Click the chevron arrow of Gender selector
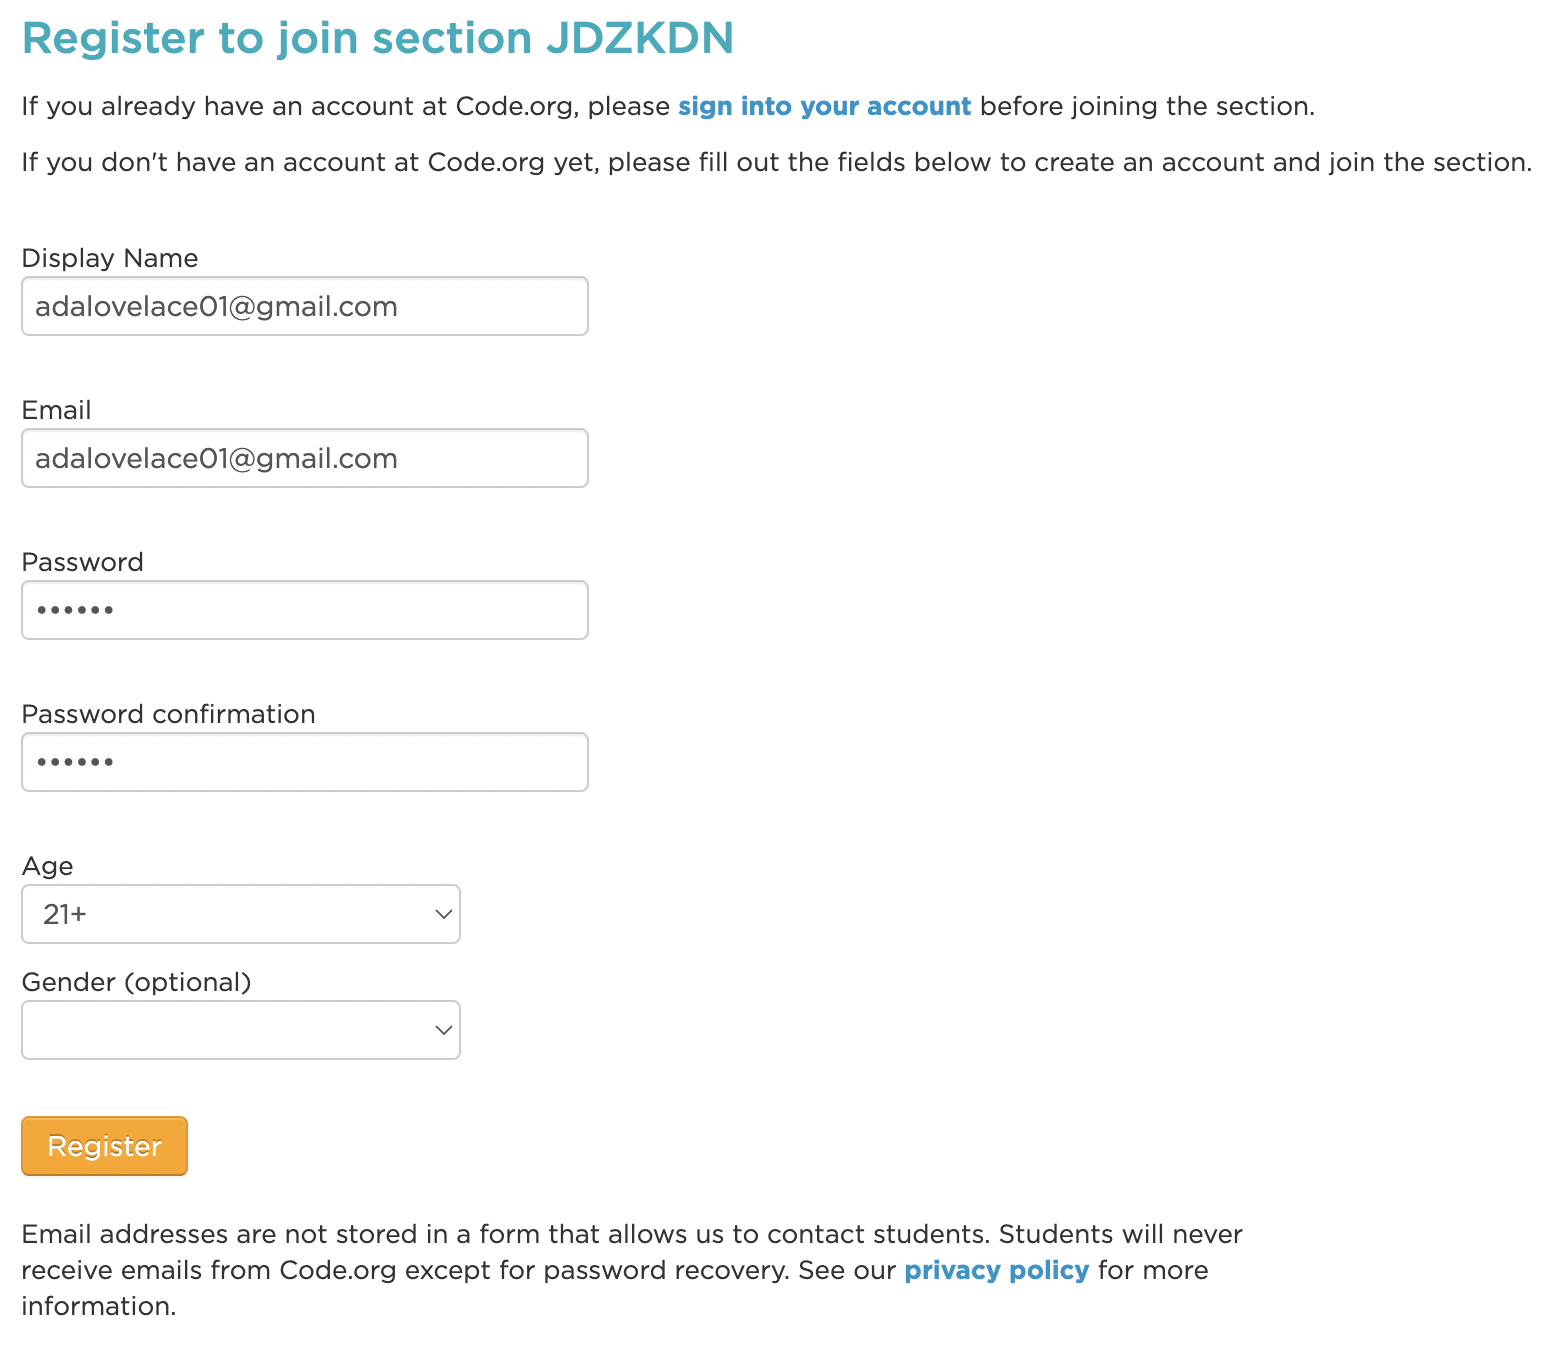1560x1352 pixels. pyautogui.click(x=443, y=1030)
